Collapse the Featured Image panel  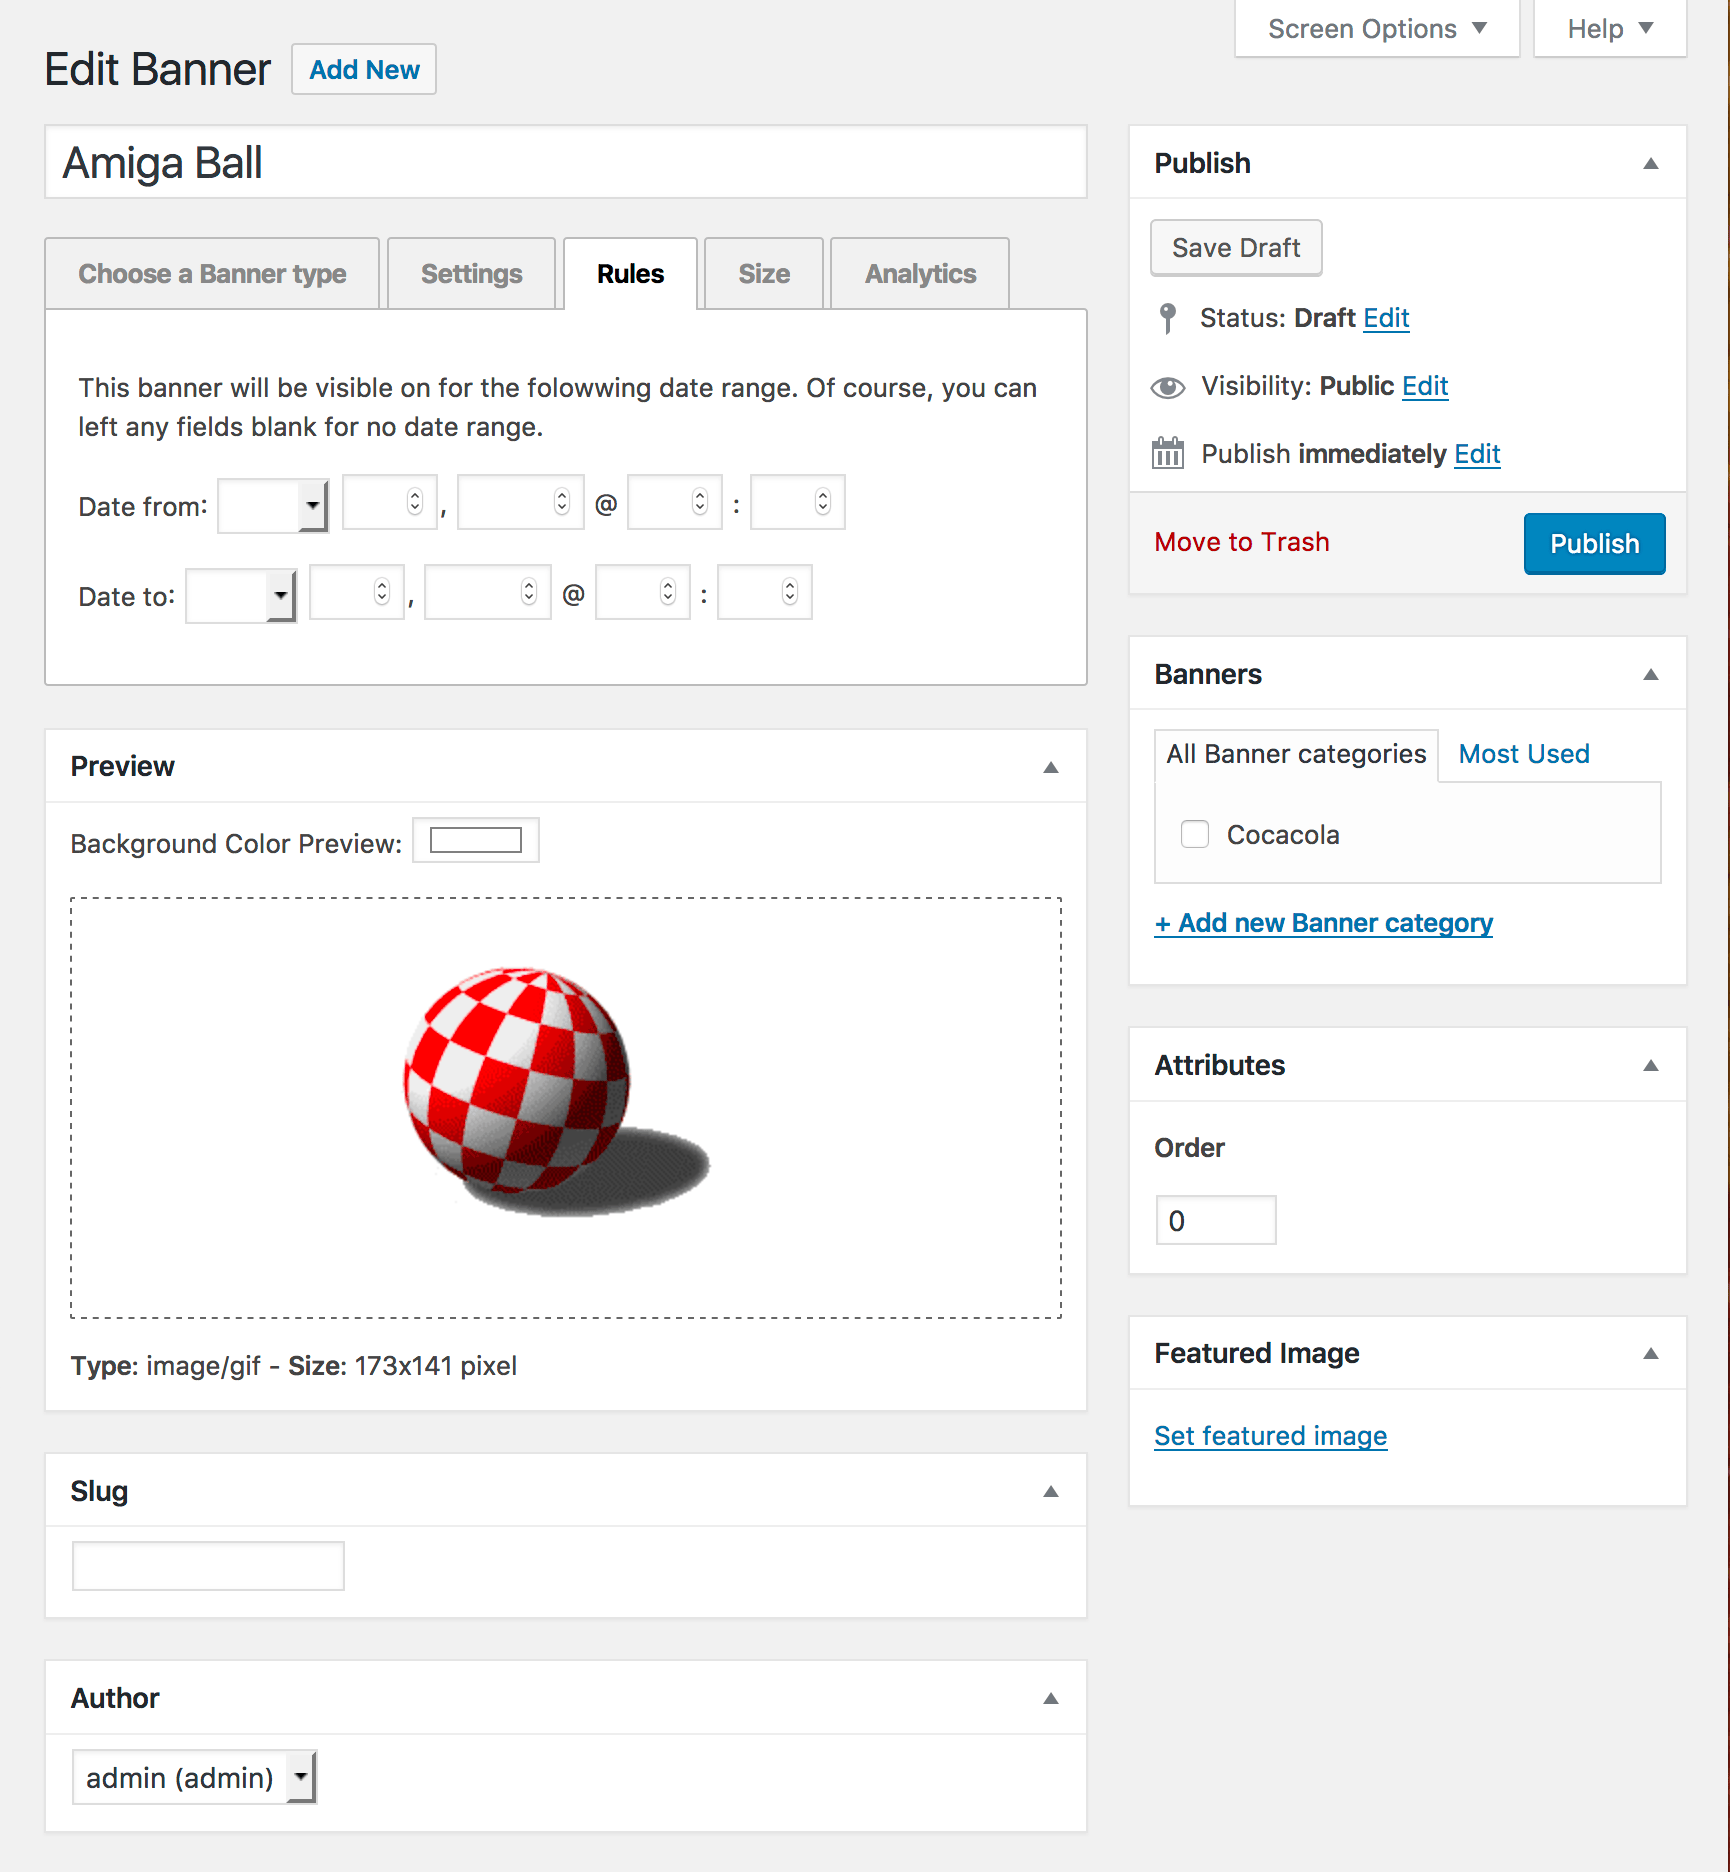coord(1651,1353)
